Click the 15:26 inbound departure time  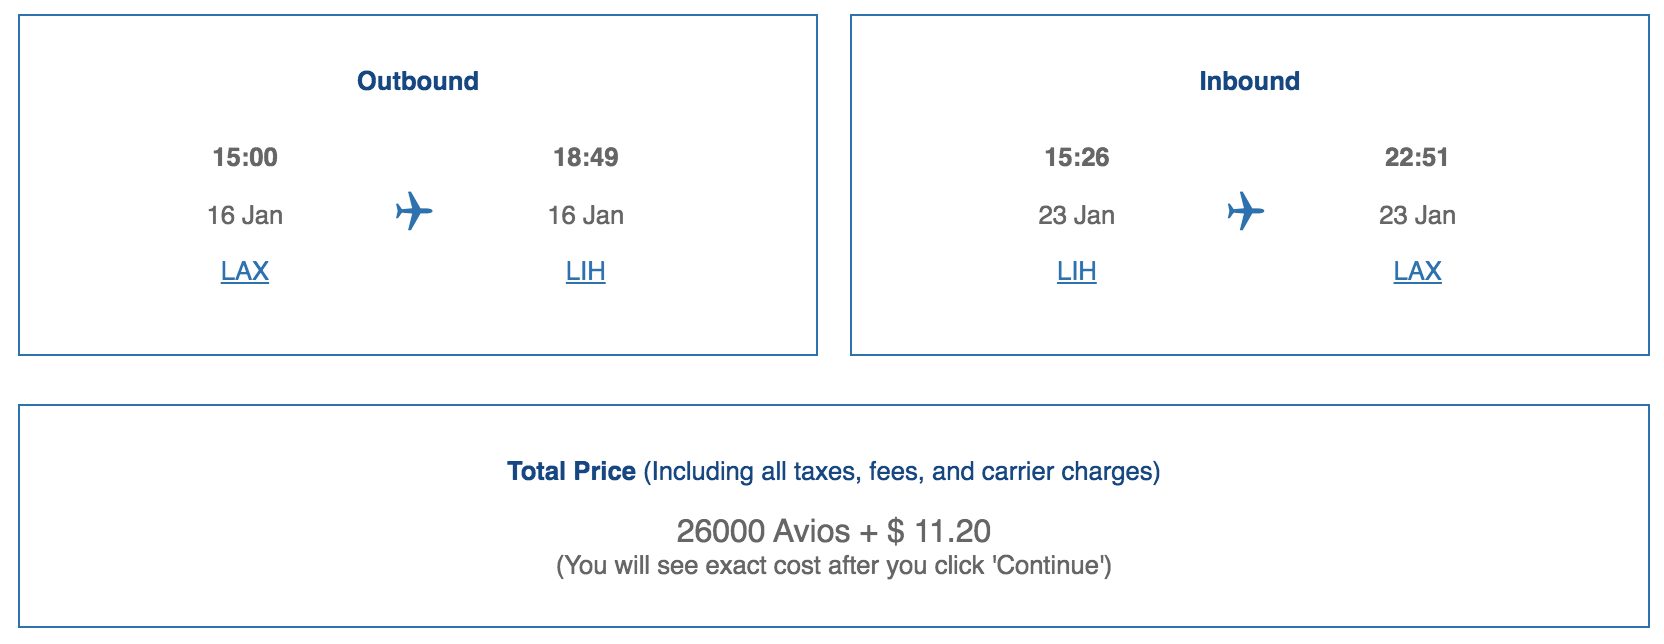(x=1076, y=157)
